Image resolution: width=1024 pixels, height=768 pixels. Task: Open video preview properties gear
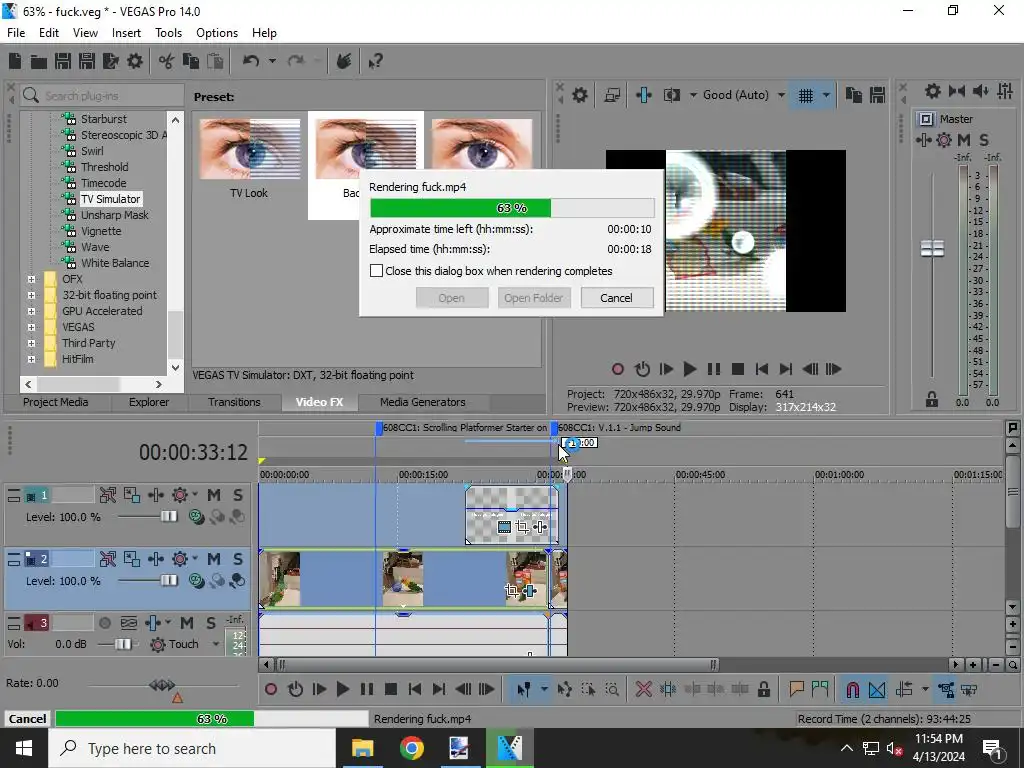tap(579, 95)
